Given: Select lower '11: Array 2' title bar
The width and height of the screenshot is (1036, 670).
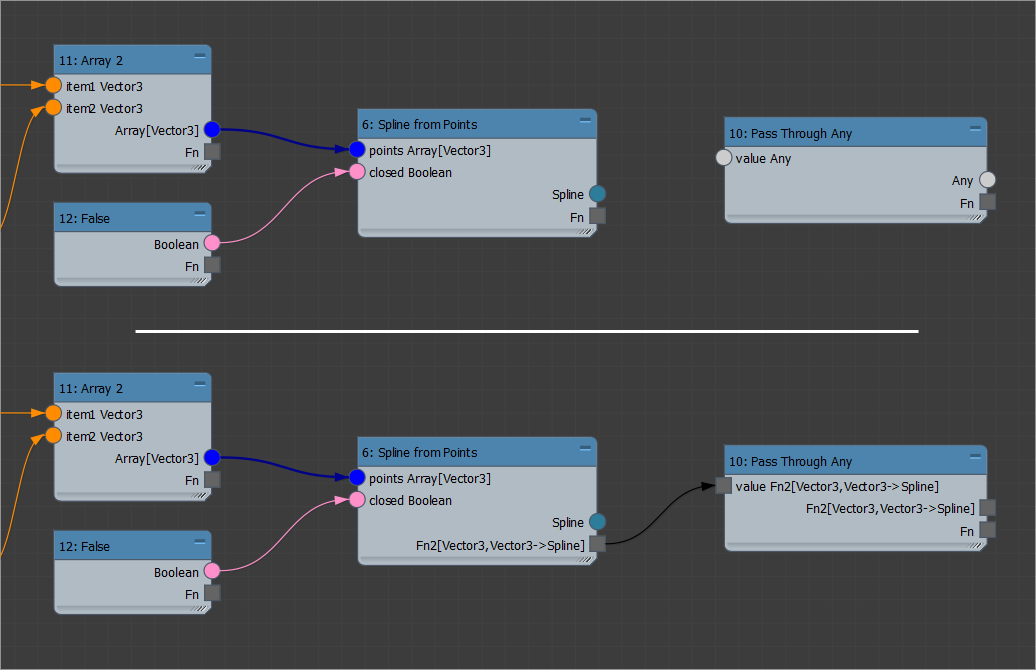Looking at the screenshot, I should coord(132,388).
